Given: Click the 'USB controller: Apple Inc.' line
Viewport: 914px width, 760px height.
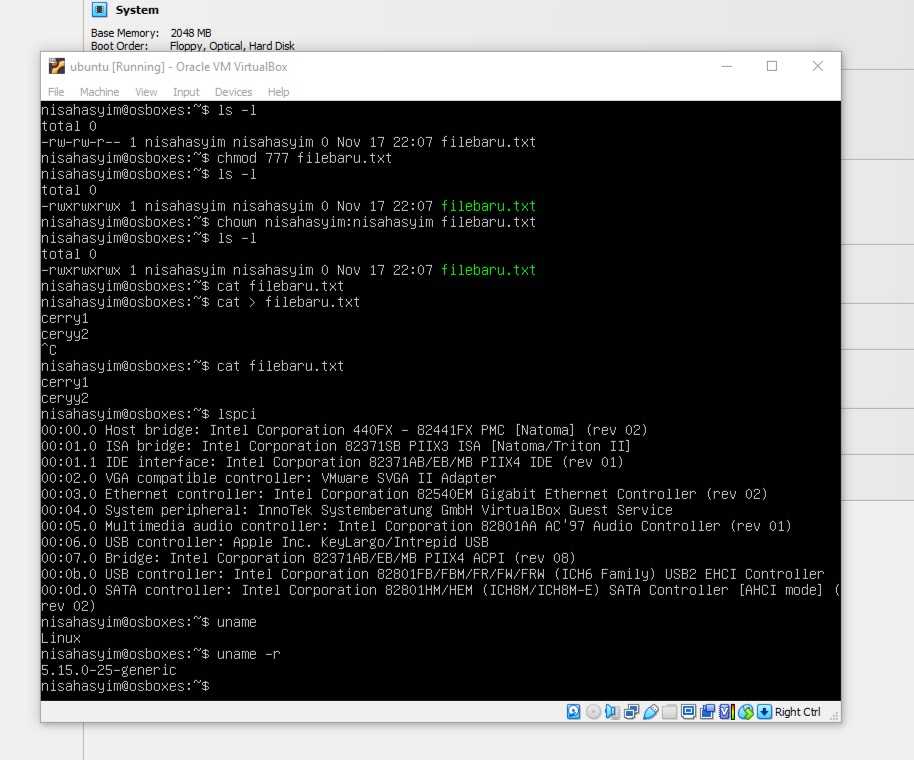Looking at the screenshot, I should (265, 542).
